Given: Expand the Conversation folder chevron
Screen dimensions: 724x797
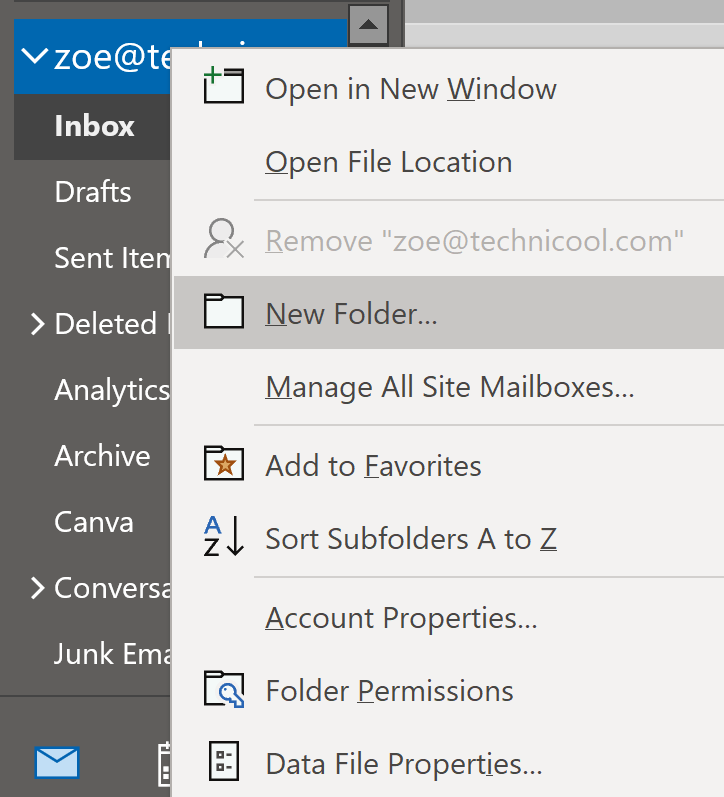Looking at the screenshot, I should [38, 588].
